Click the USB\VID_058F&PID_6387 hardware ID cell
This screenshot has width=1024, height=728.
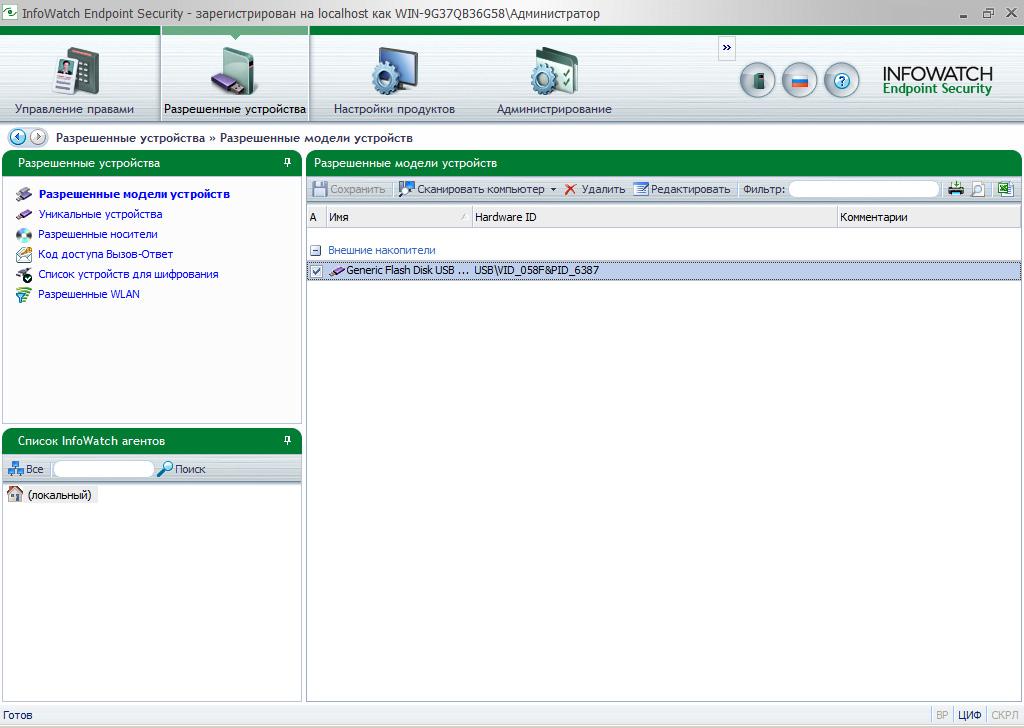536,270
